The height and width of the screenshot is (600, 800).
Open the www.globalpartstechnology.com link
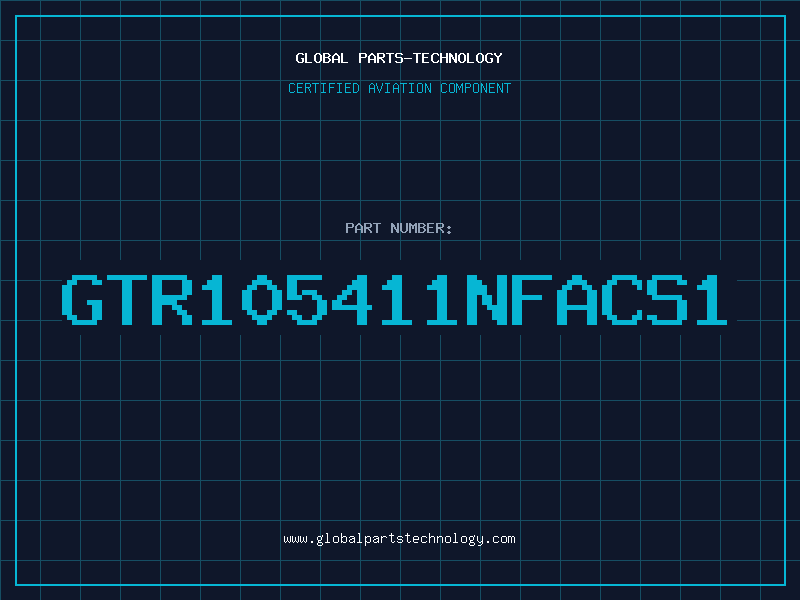pos(399,539)
